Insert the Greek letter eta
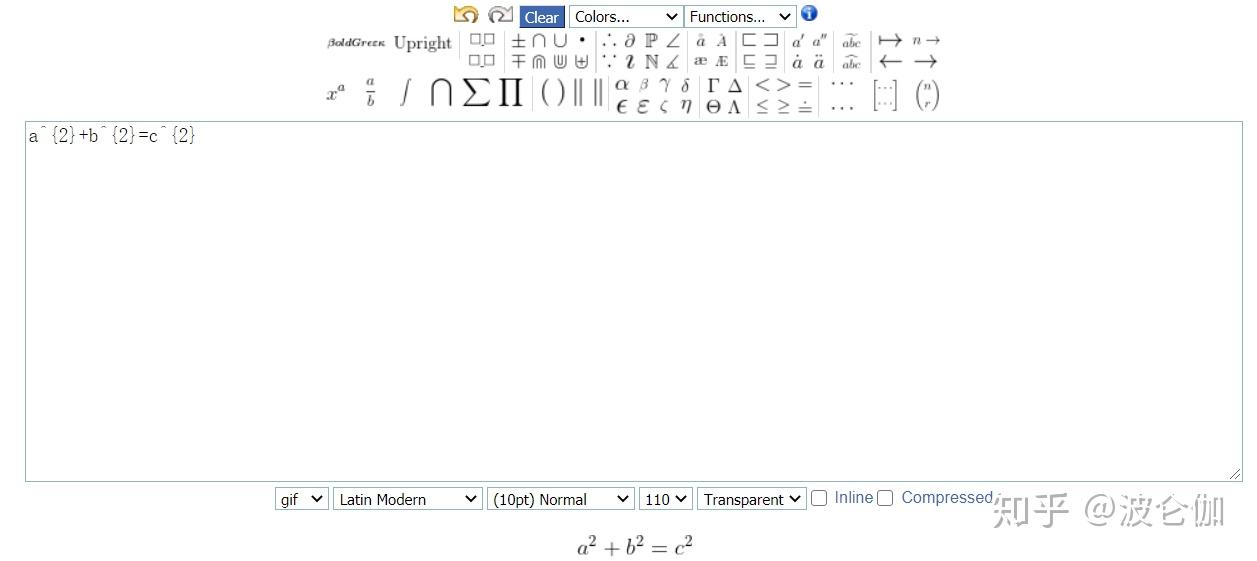 pos(686,106)
